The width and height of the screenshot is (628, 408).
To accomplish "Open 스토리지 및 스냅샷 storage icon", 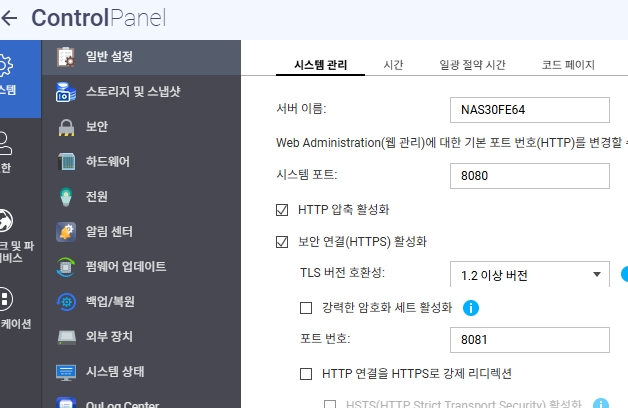I will pyautogui.click(x=67, y=92).
